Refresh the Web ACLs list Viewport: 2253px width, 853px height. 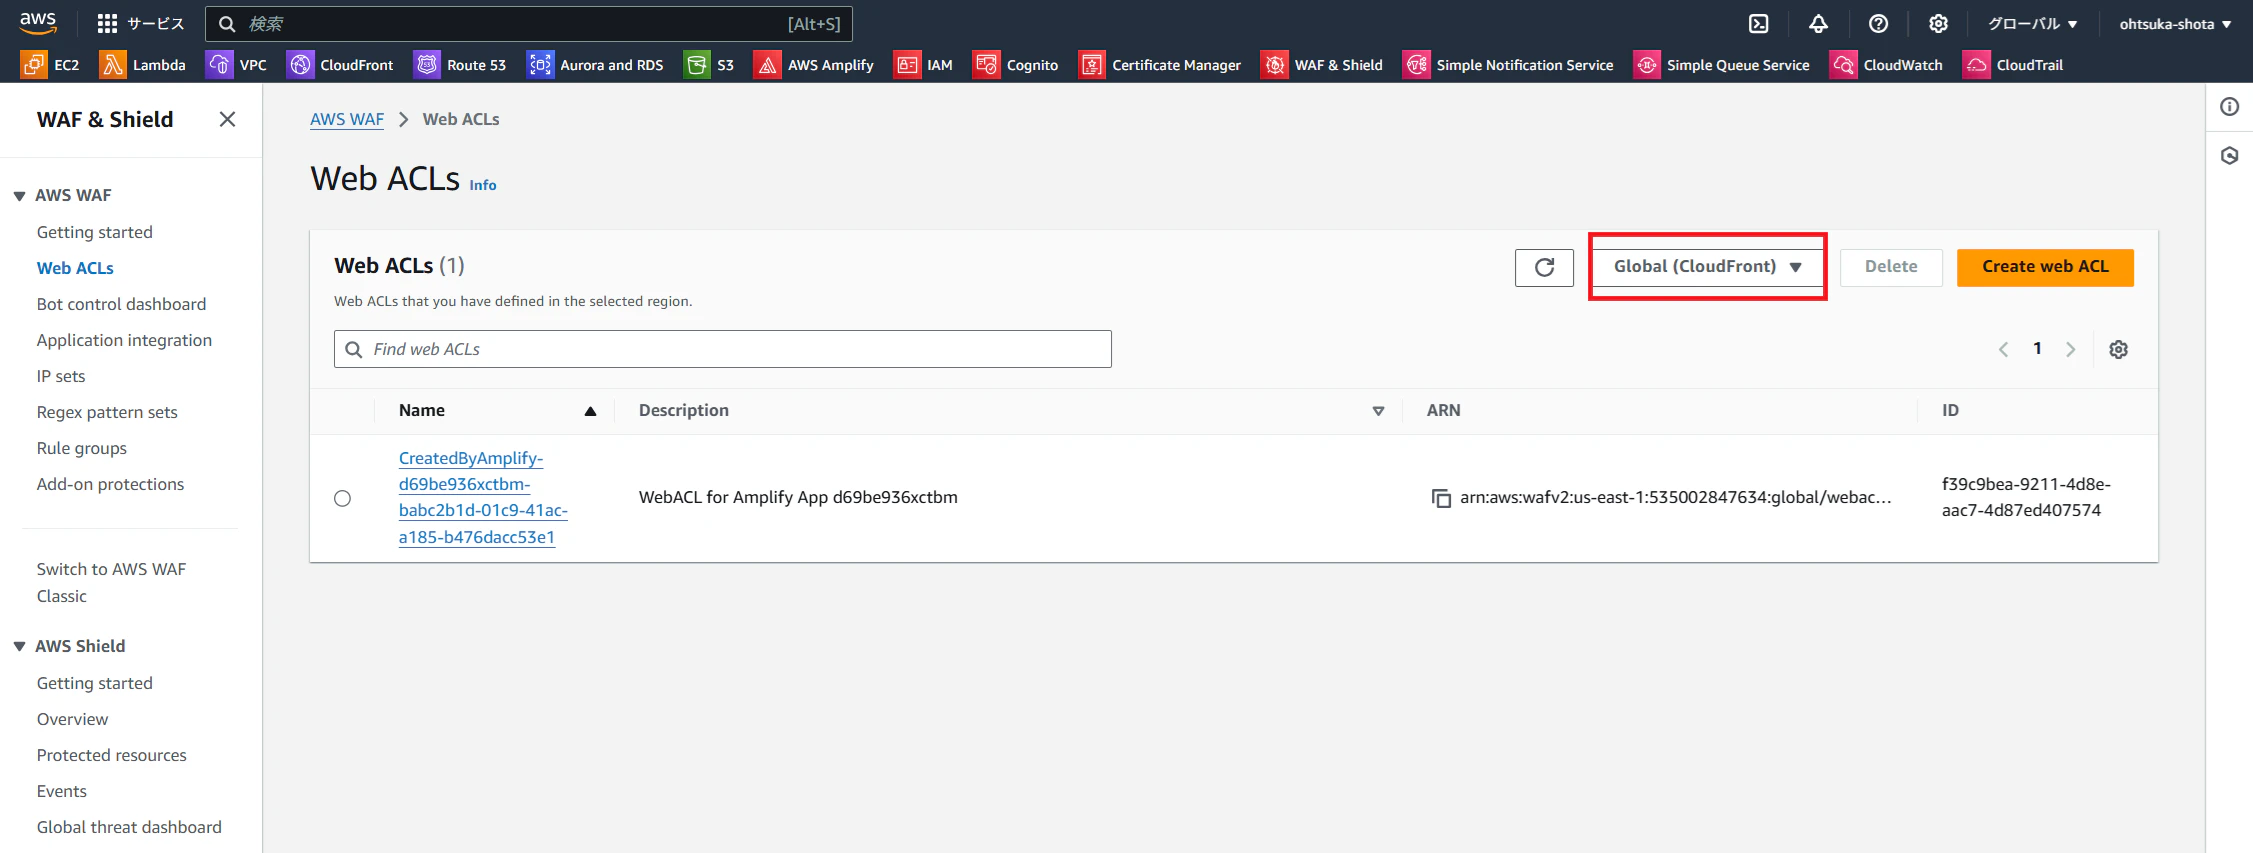click(x=1544, y=267)
